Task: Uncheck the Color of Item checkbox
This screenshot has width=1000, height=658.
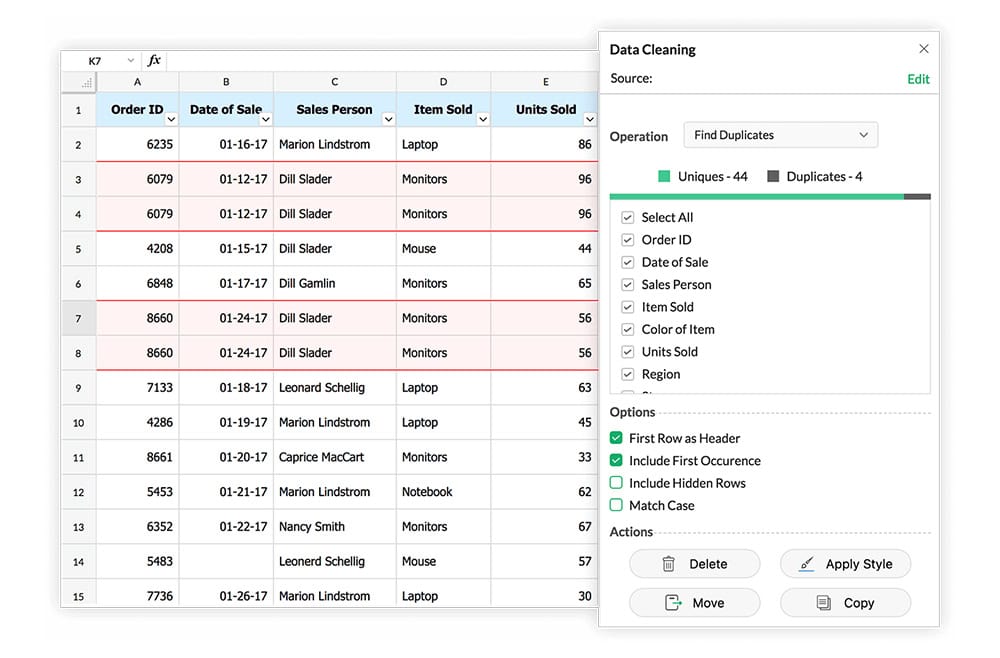Action: [x=628, y=329]
